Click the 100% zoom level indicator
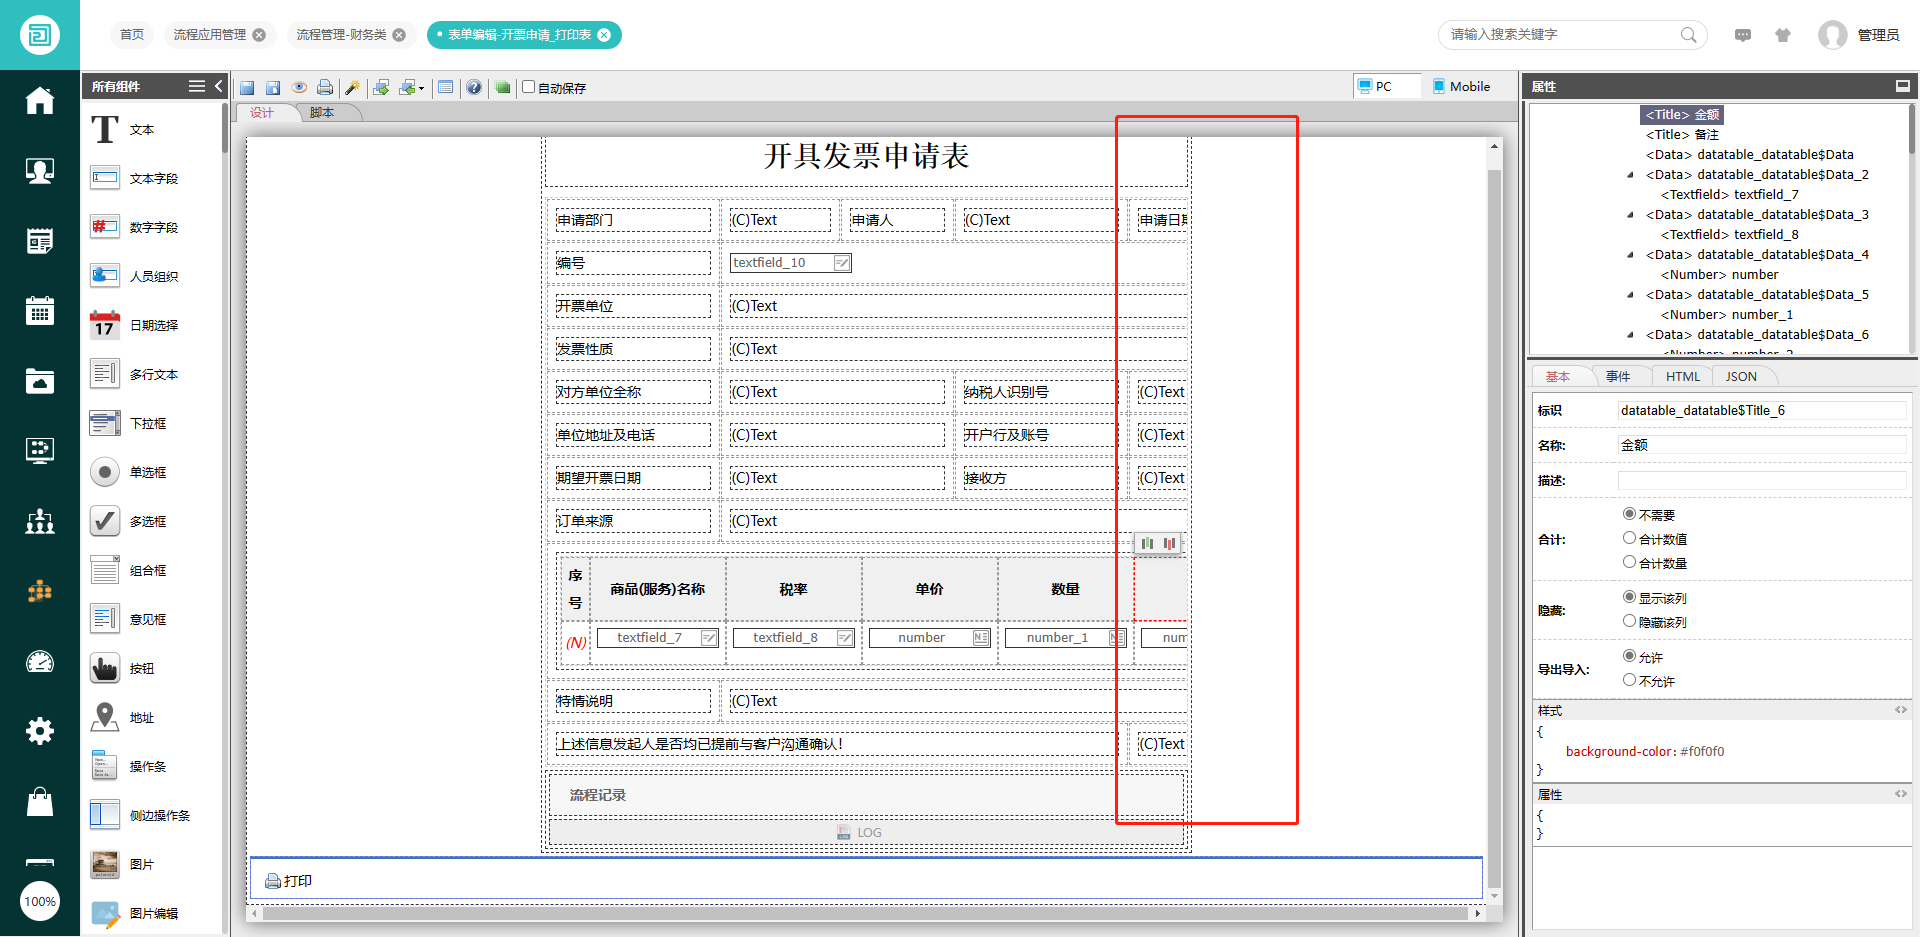This screenshot has height=937, width=1920. pos(40,901)
